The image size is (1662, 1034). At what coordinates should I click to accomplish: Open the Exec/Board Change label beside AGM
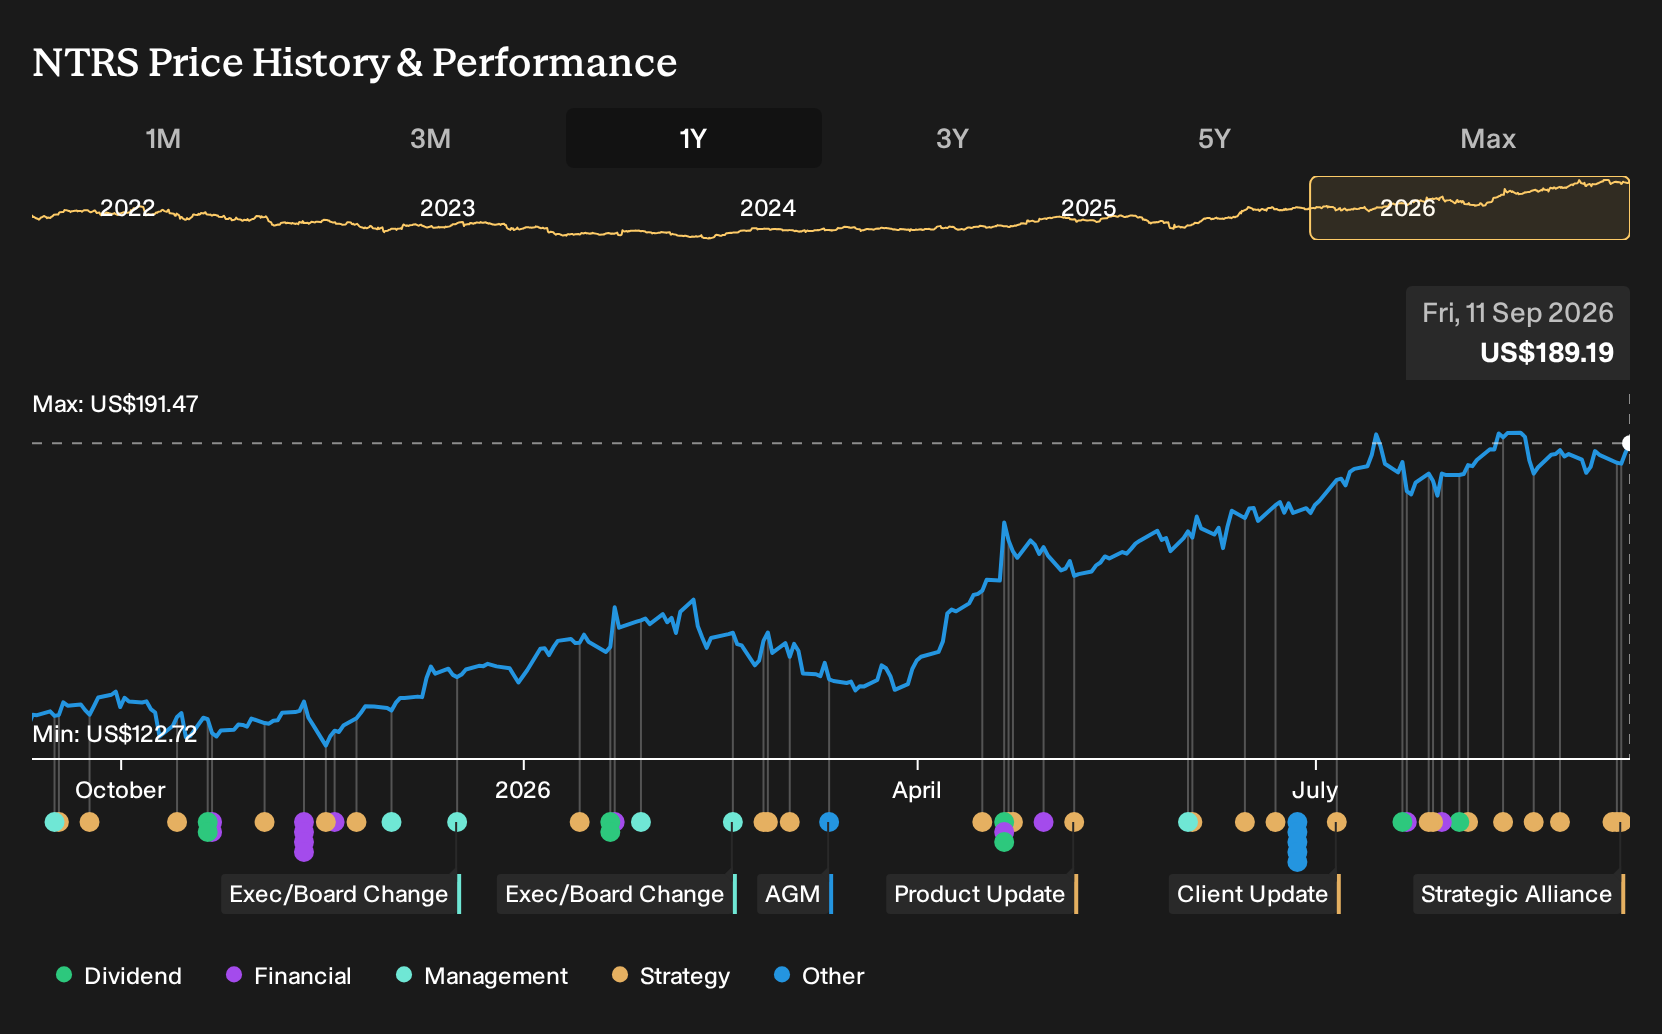click(x=617, y=894)
